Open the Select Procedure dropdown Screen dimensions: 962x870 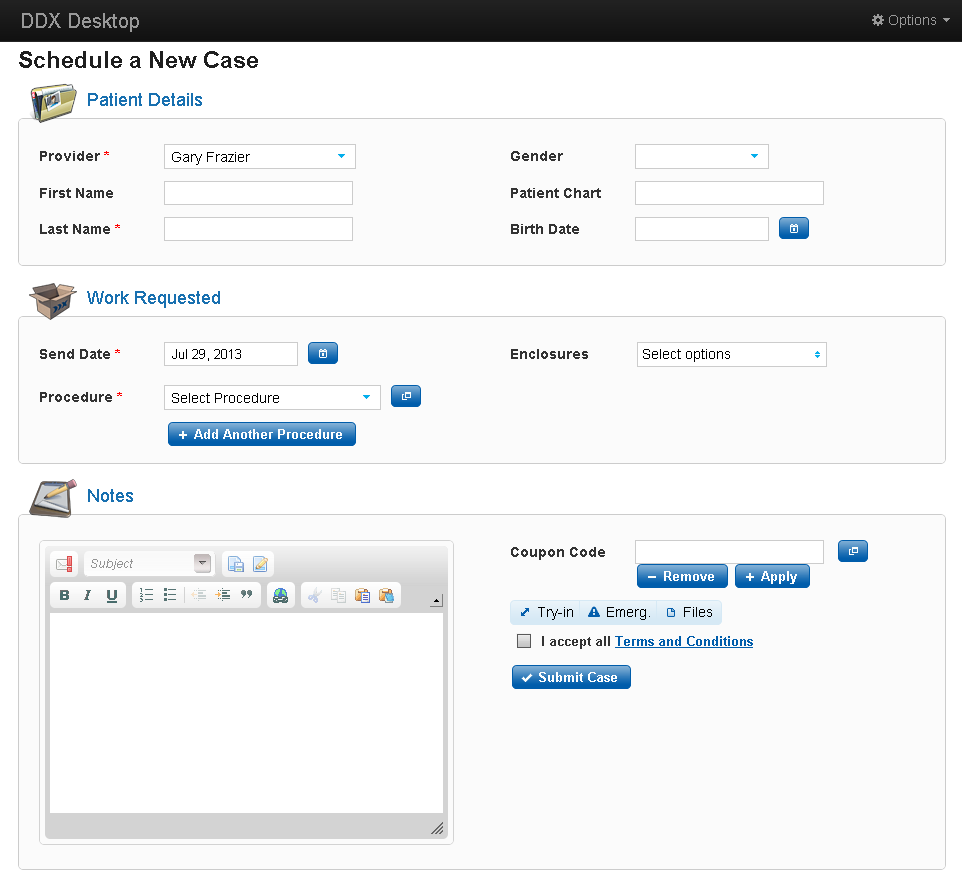click(x=272, y=398)
